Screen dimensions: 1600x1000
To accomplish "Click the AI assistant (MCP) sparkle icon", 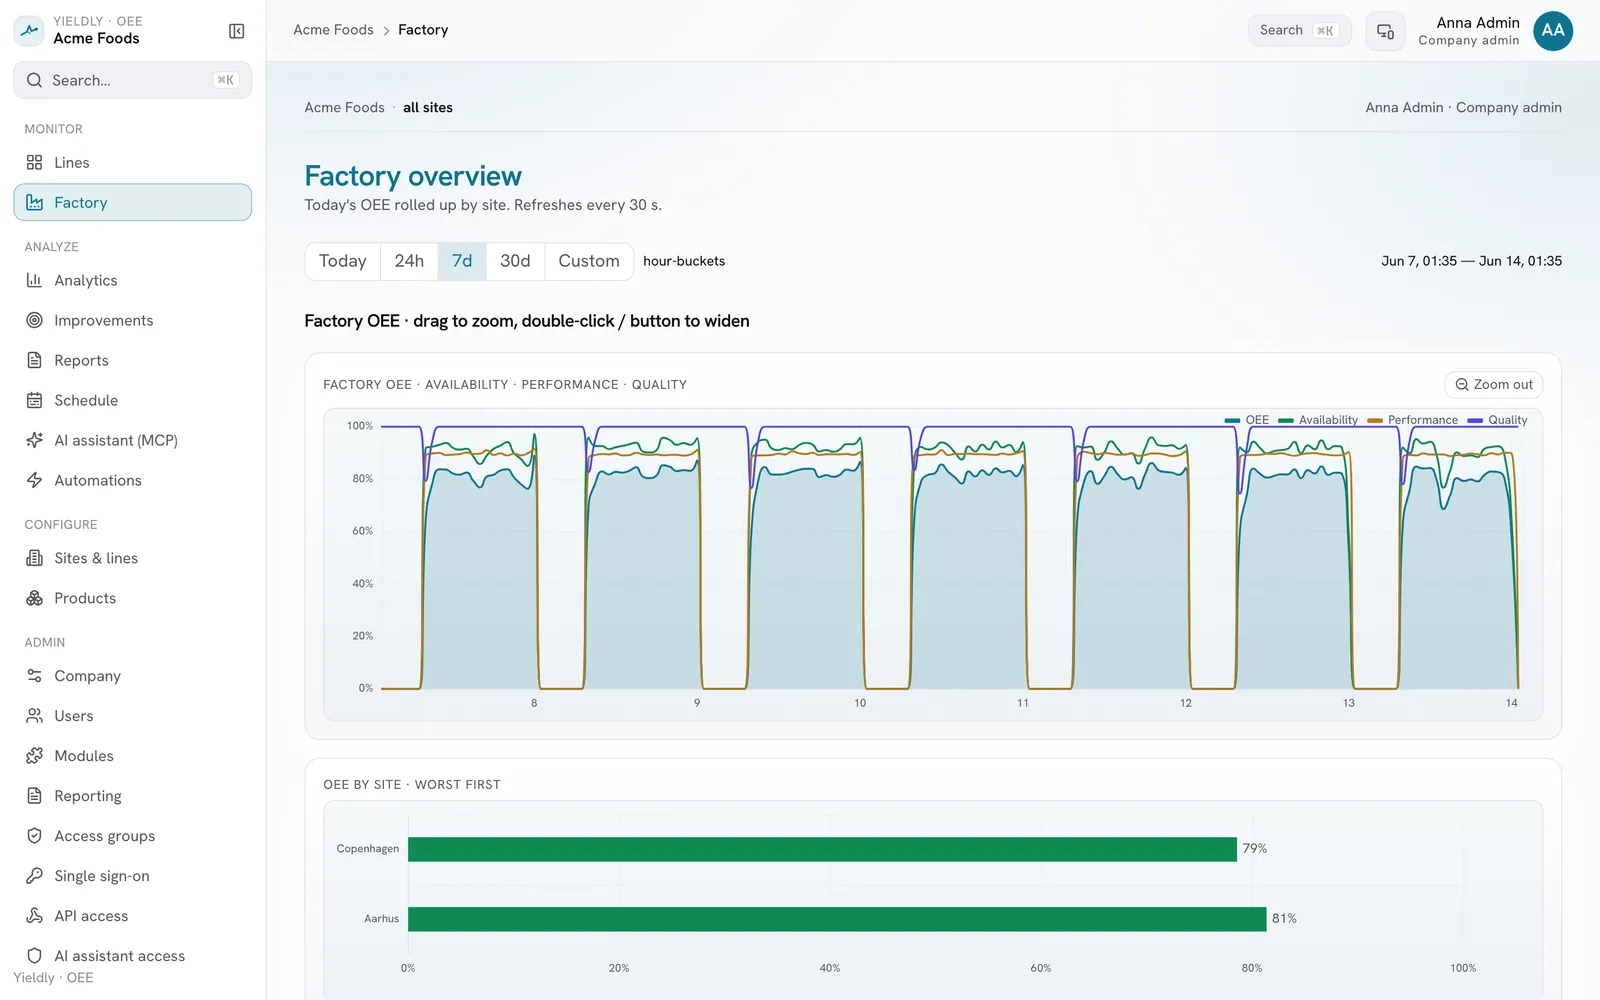I will (x=34, y=440).
